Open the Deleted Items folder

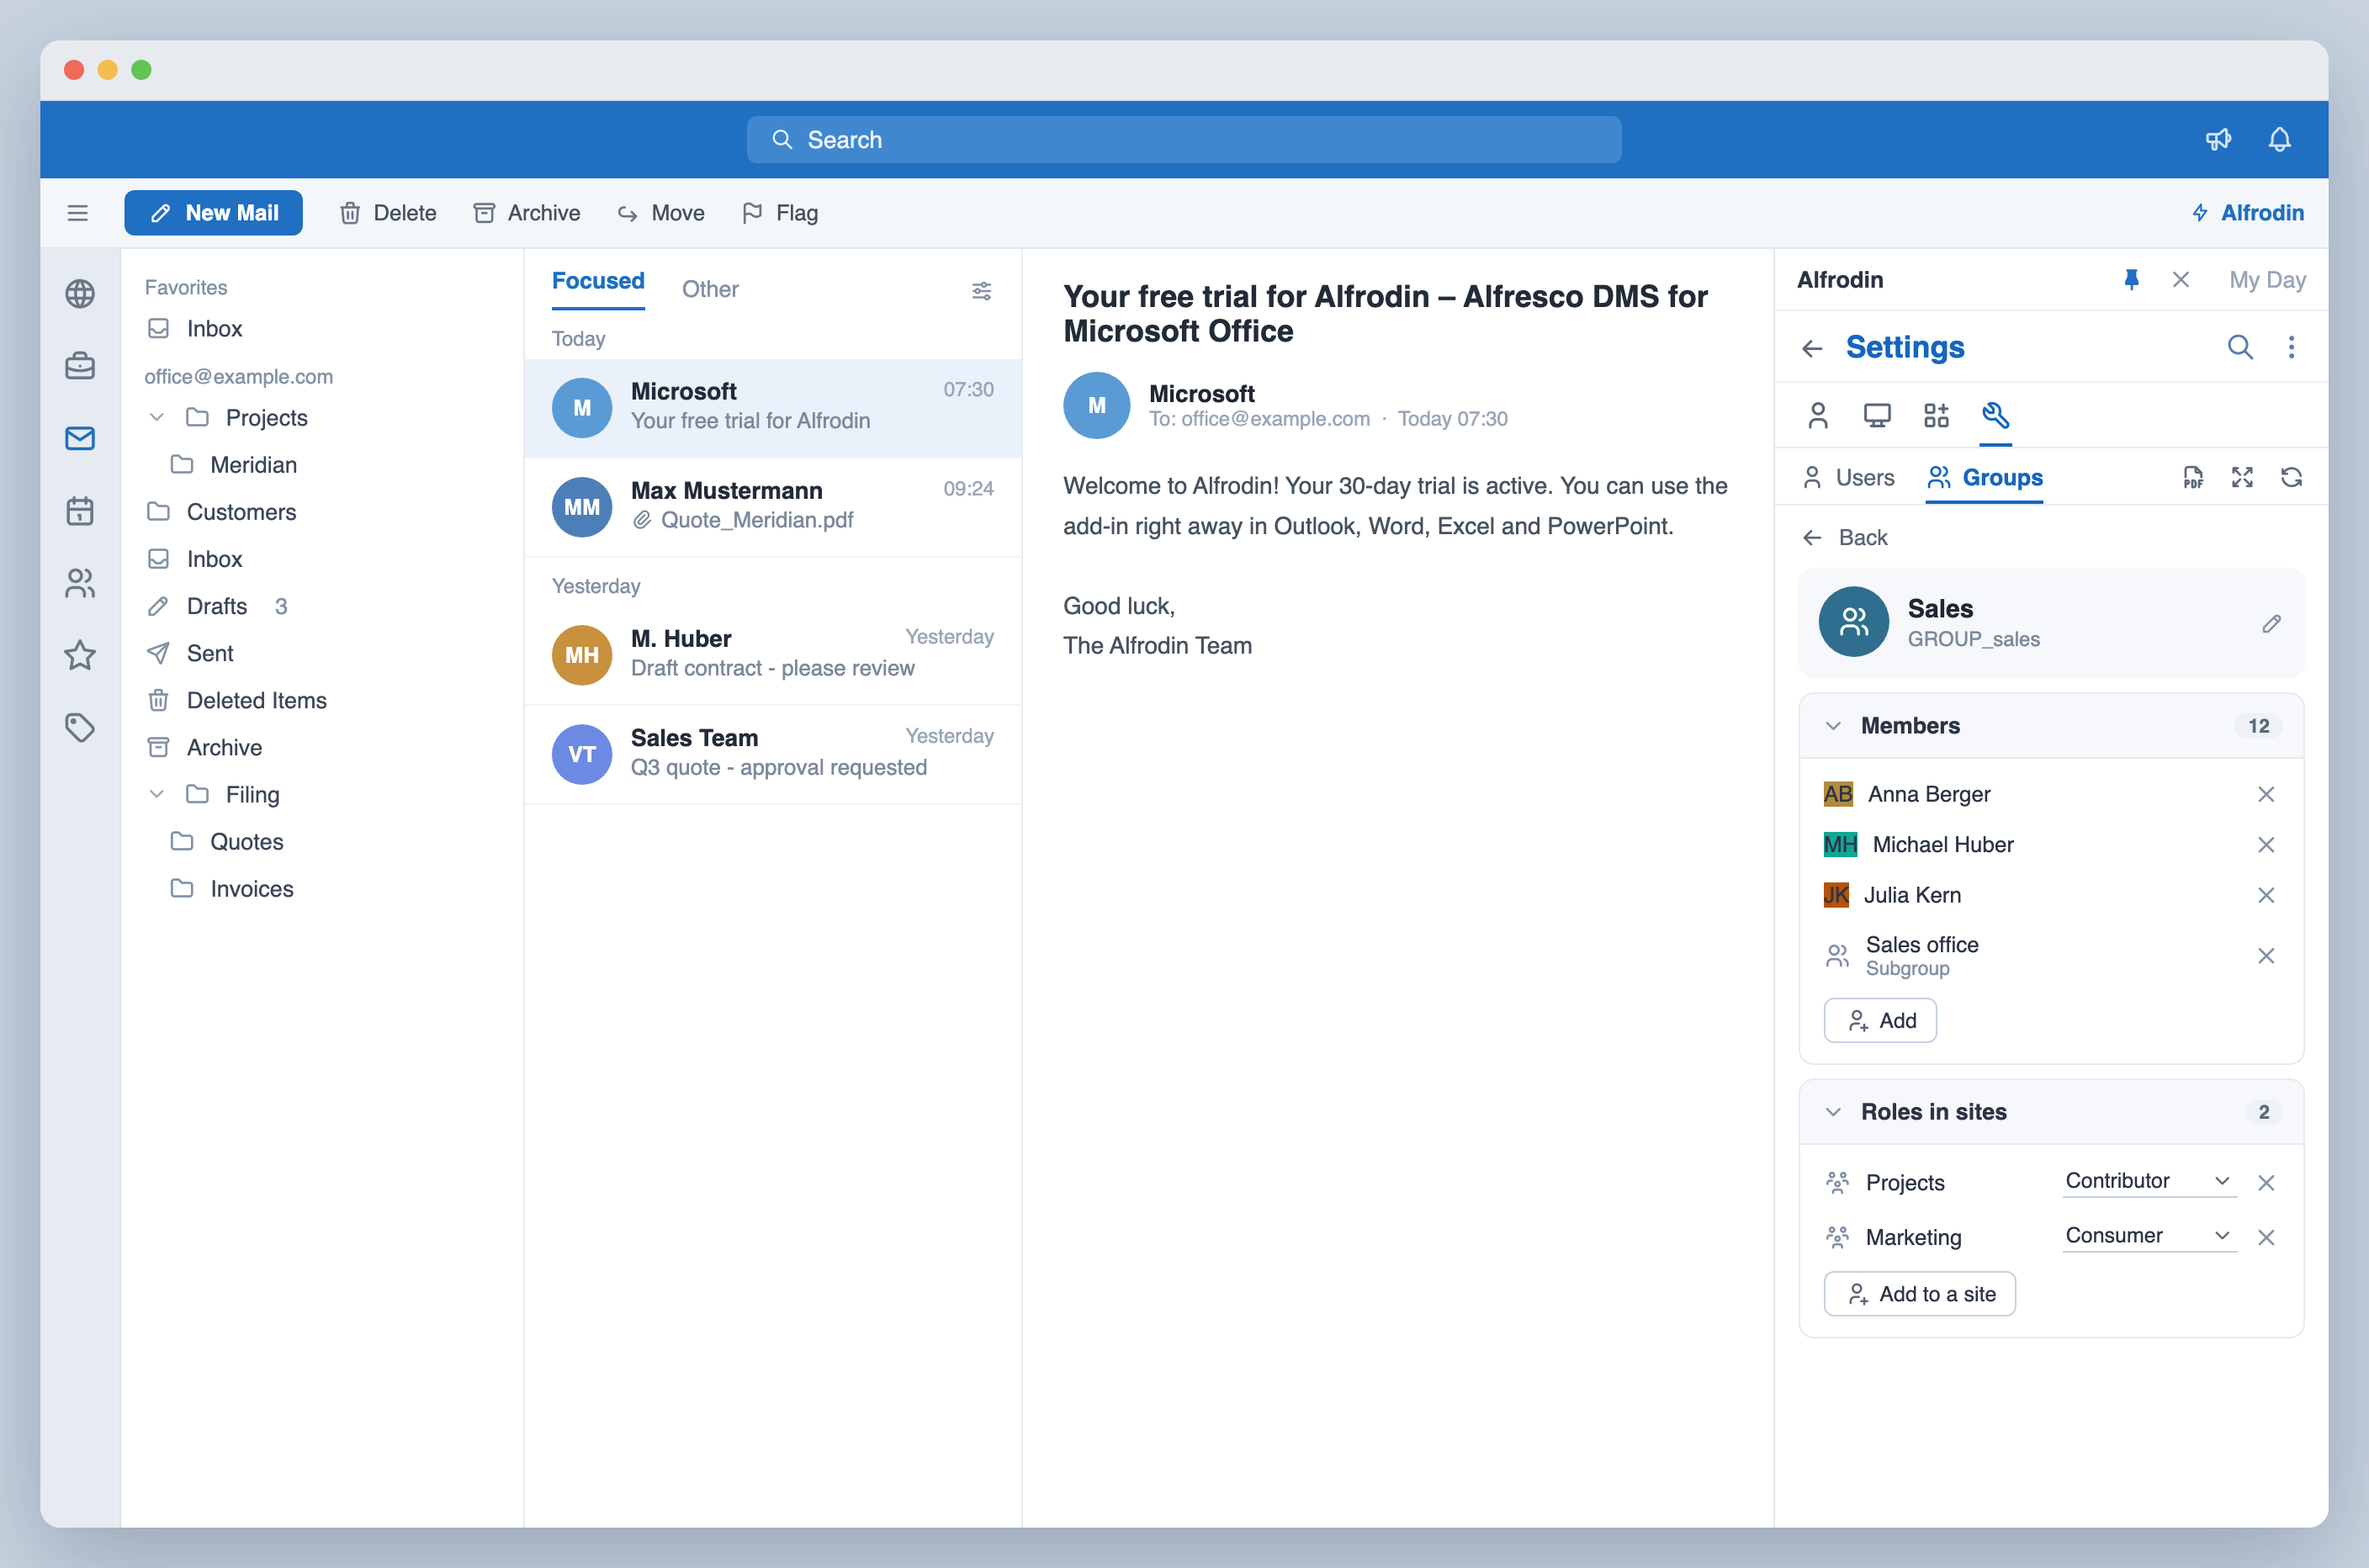[x=238, y=700]
